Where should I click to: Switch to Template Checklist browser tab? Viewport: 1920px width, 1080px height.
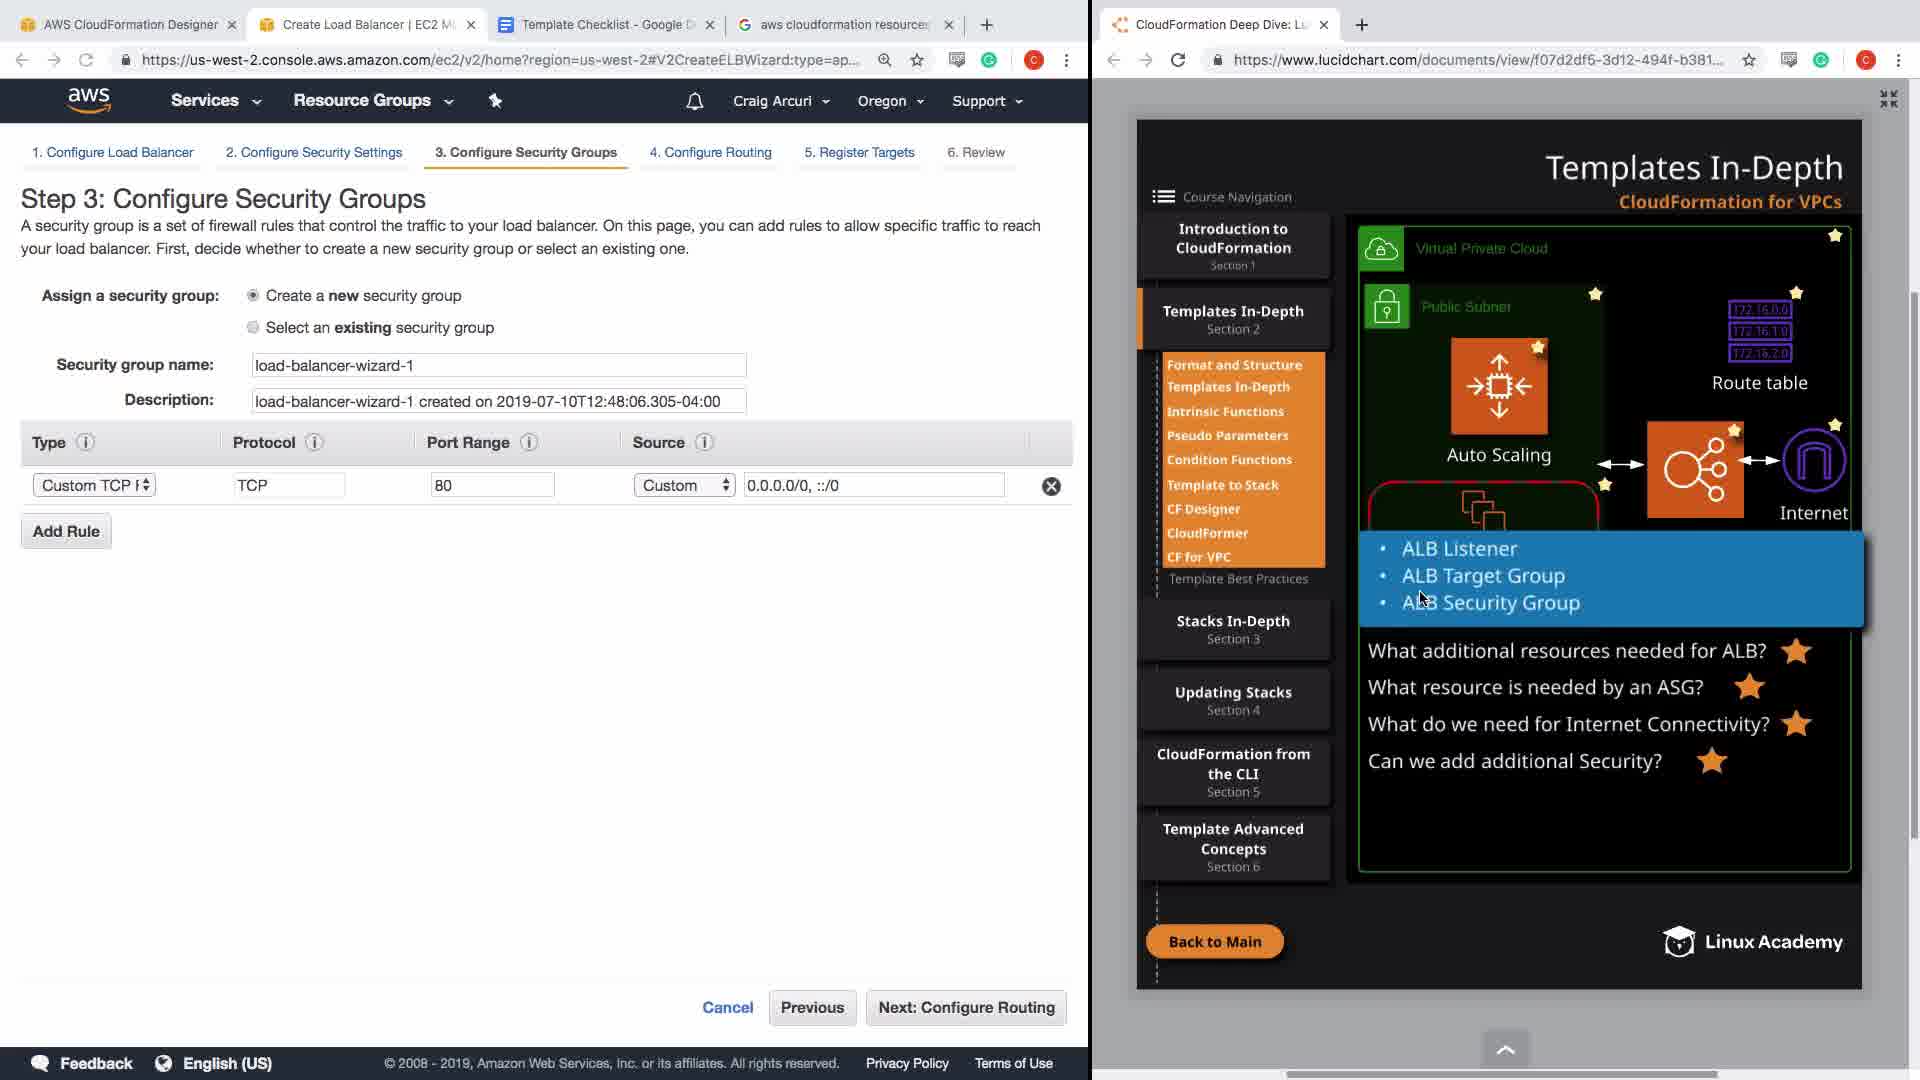pyautogui.click(x=606, y=24)
